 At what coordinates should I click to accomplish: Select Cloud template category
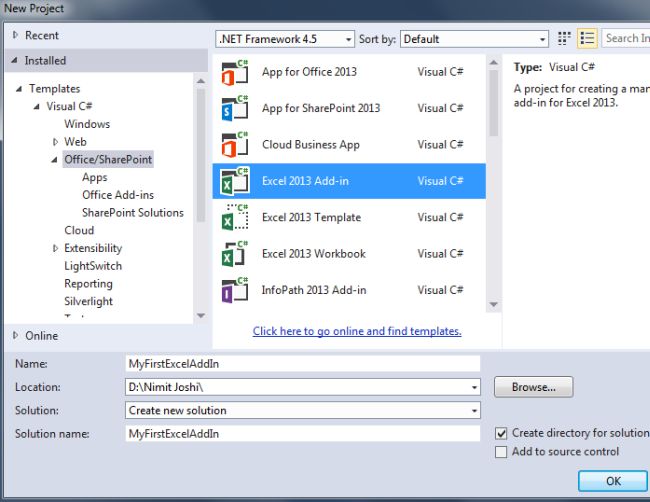pyautogui.click(x=79, y=230)
